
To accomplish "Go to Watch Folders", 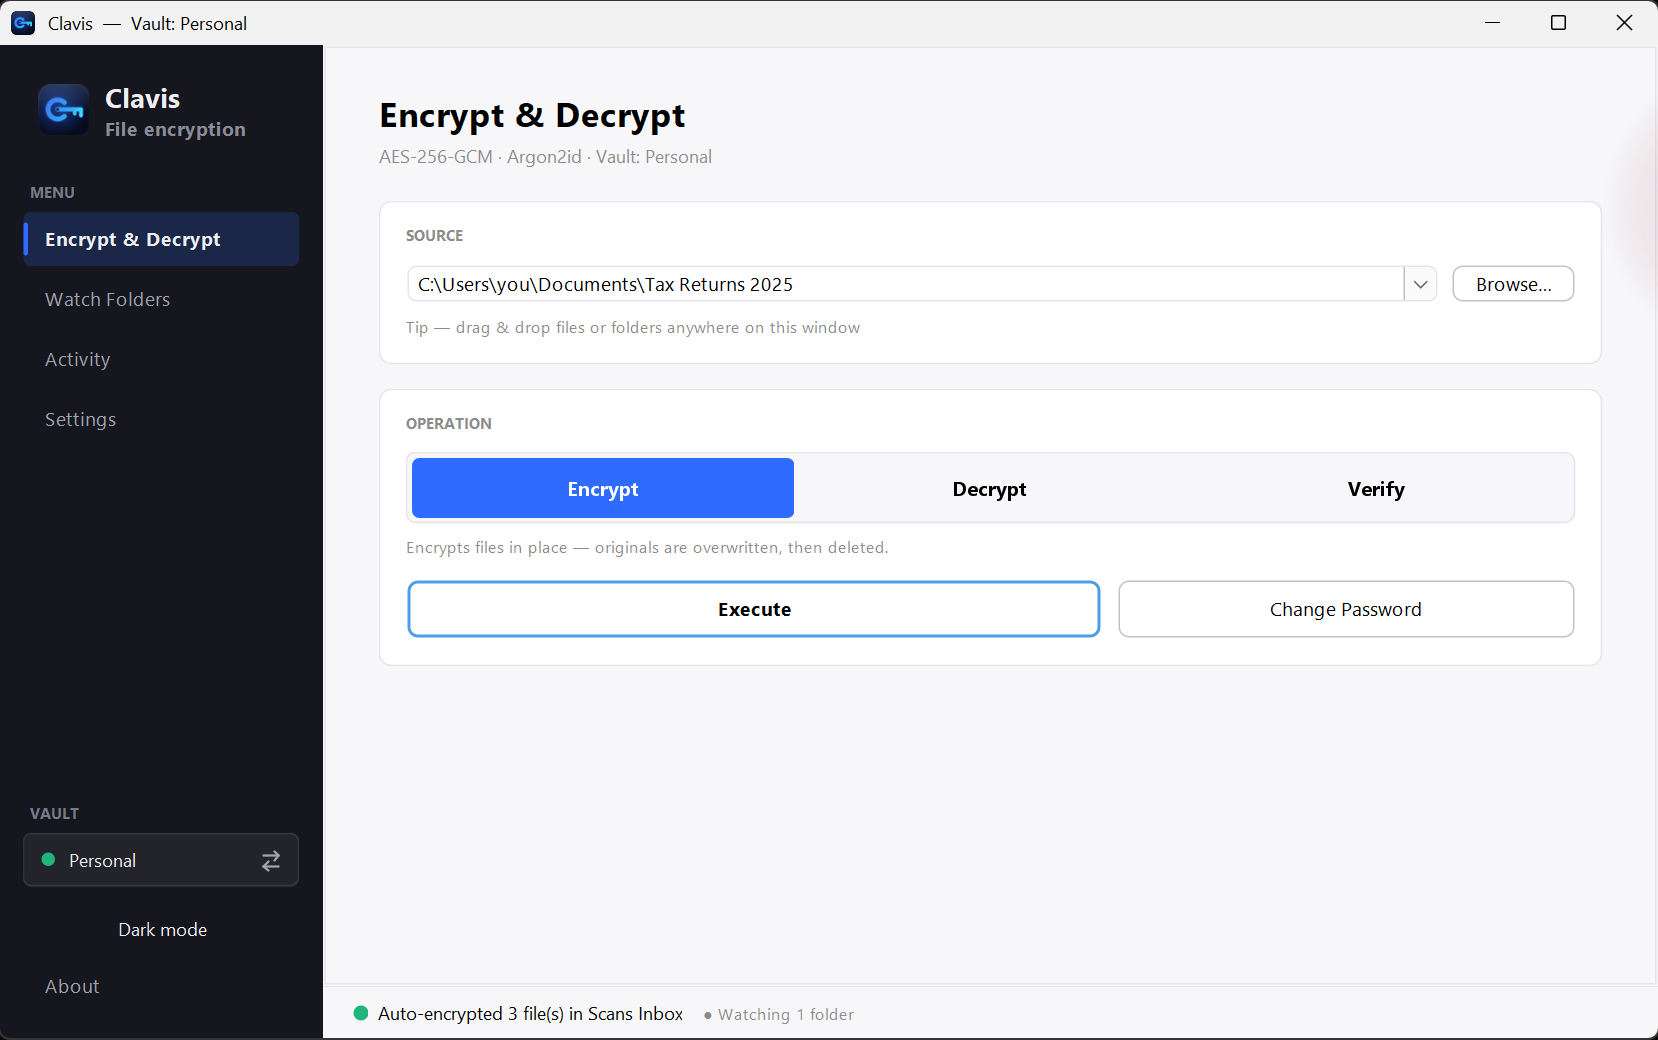I will click(x=161, y=299).
